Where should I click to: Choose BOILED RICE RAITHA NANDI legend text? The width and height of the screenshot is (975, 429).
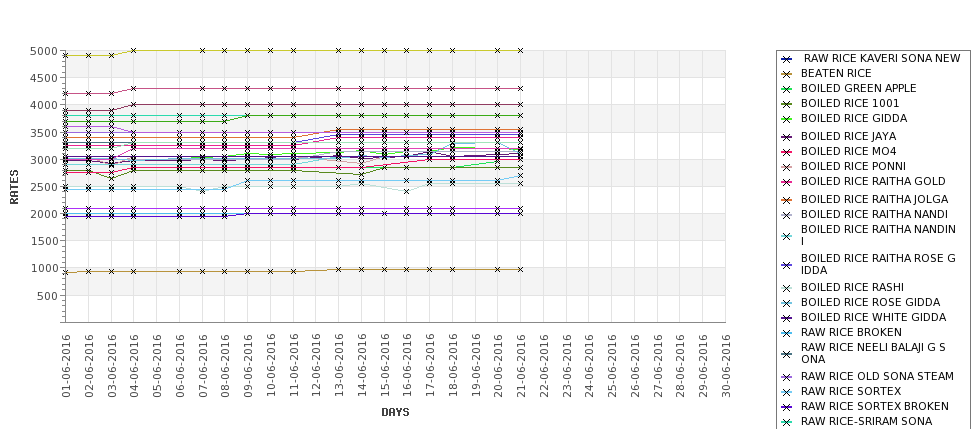874,214
